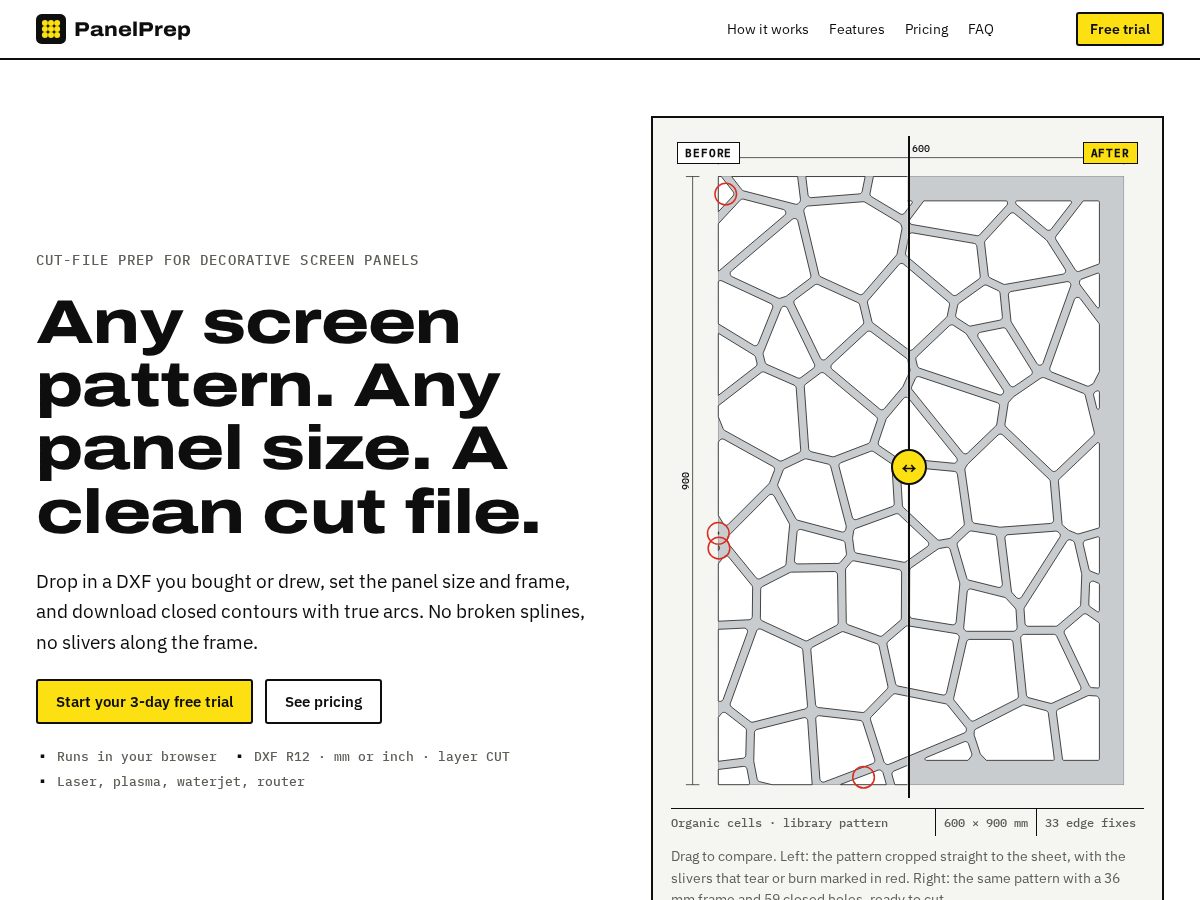The width and height of the screenshot is (1200, 900).
Task: Open the FAQ nav link
Action: click(981, 29)
